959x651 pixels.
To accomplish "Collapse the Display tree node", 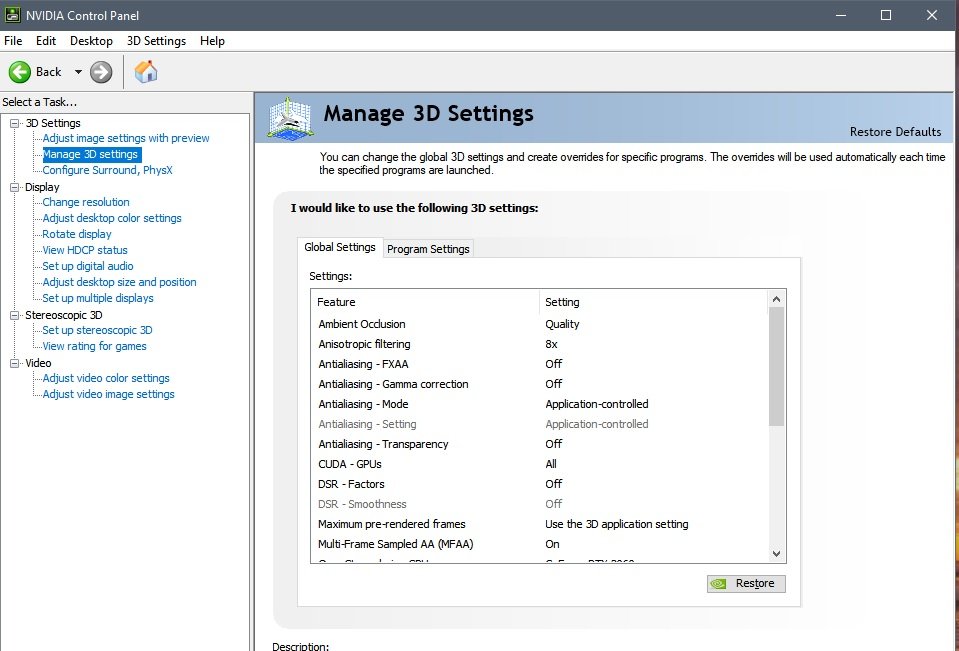I will [15, 187].
